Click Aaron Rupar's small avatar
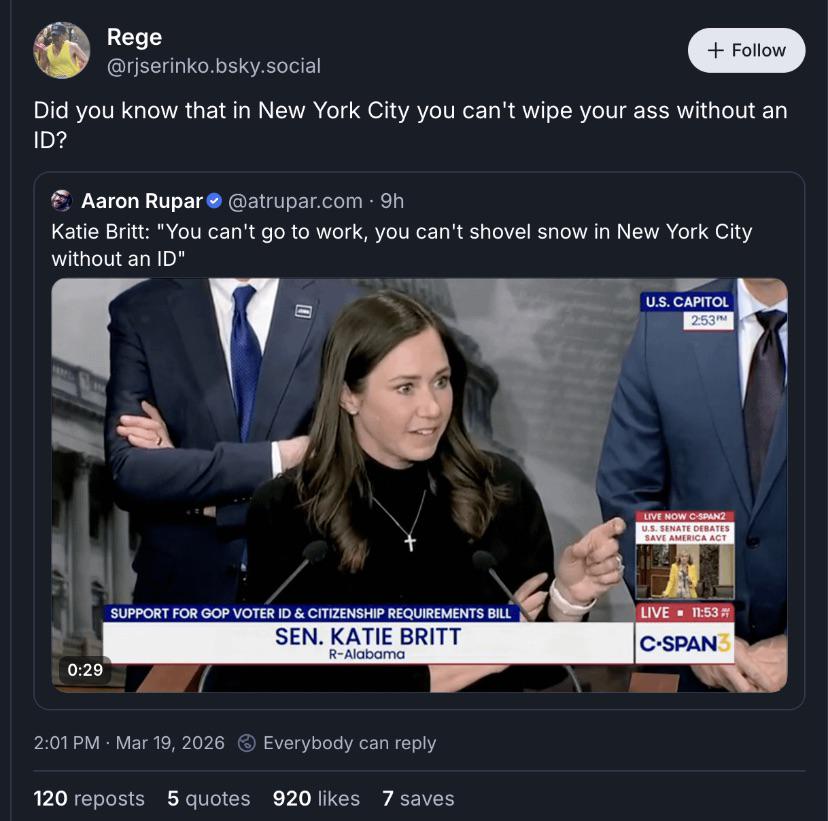 point(62,201)
